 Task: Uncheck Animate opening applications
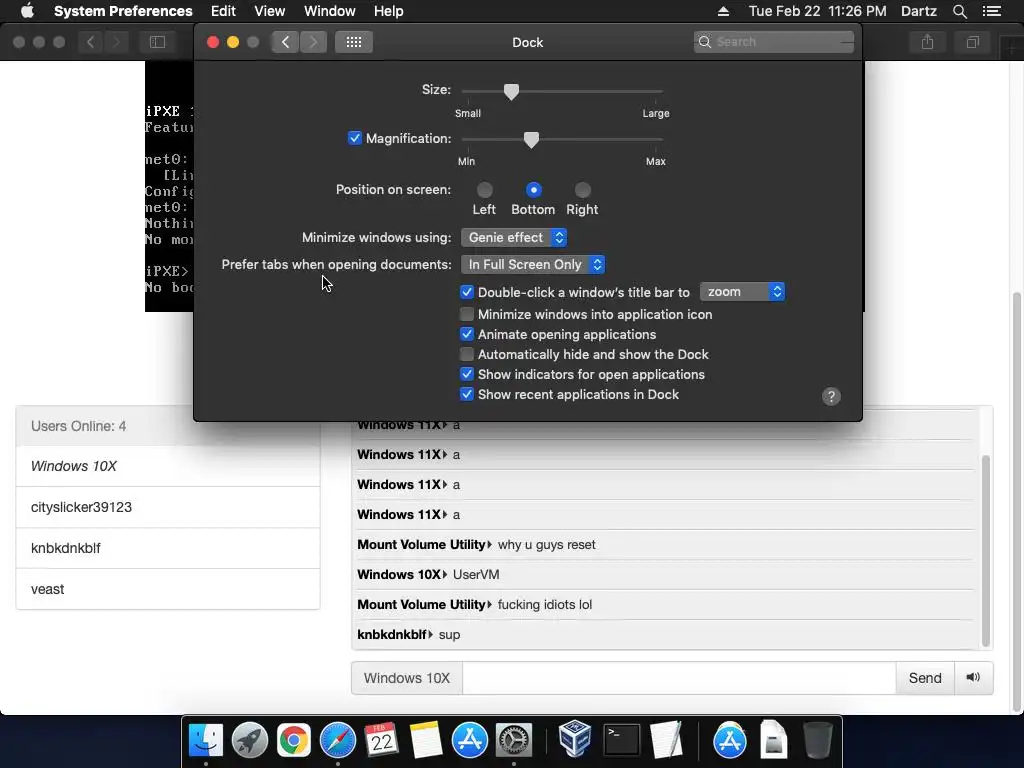coord(467,334)
